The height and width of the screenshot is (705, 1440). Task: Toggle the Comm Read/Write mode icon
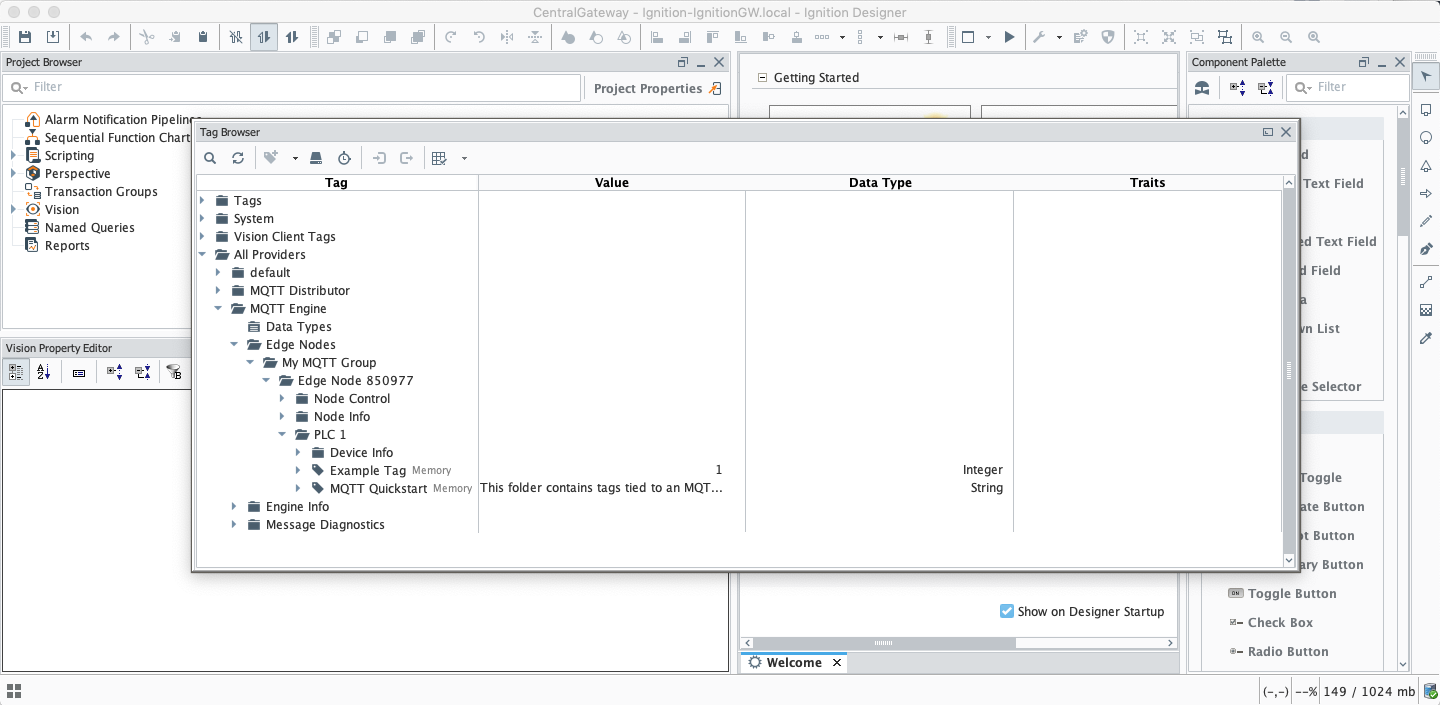(x=292, y=37)
